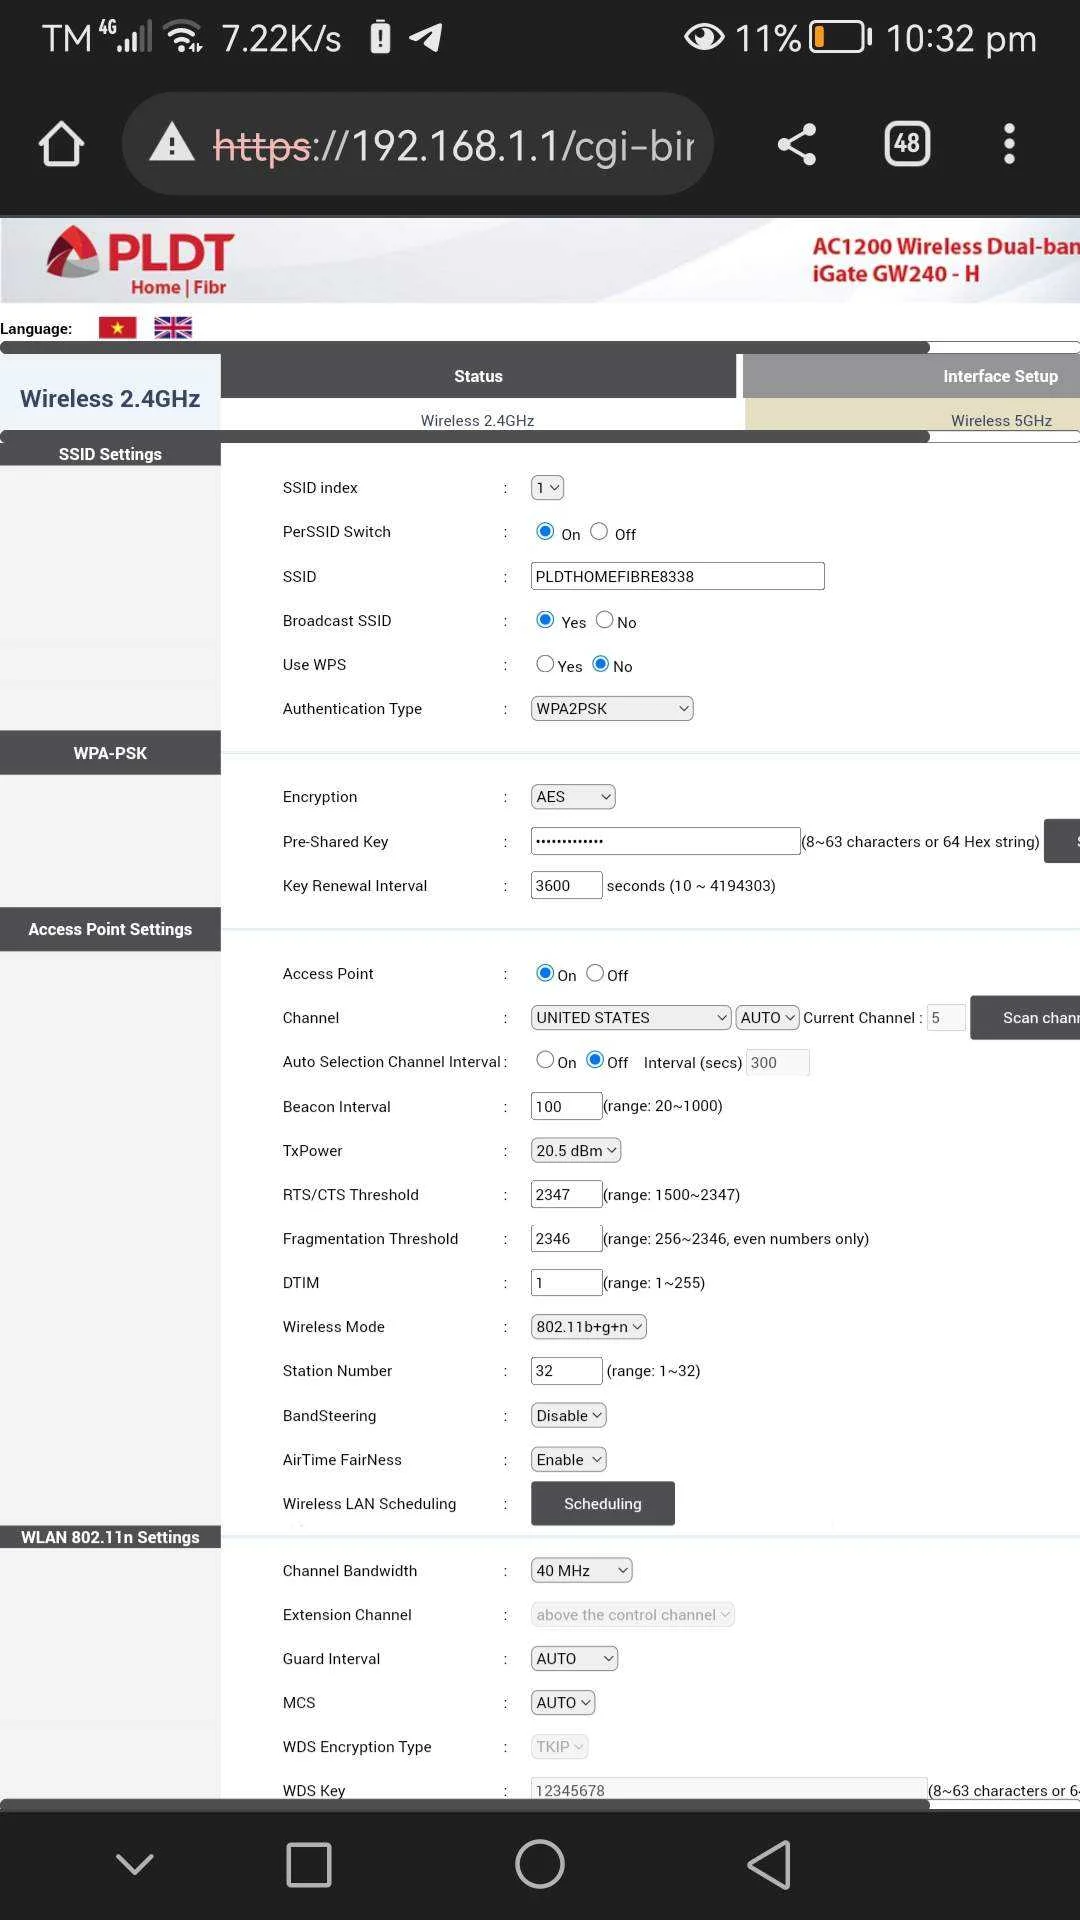The image size is (1080, 1920).
Task: Select the UK flag language icon
Action: click(173, 328)
